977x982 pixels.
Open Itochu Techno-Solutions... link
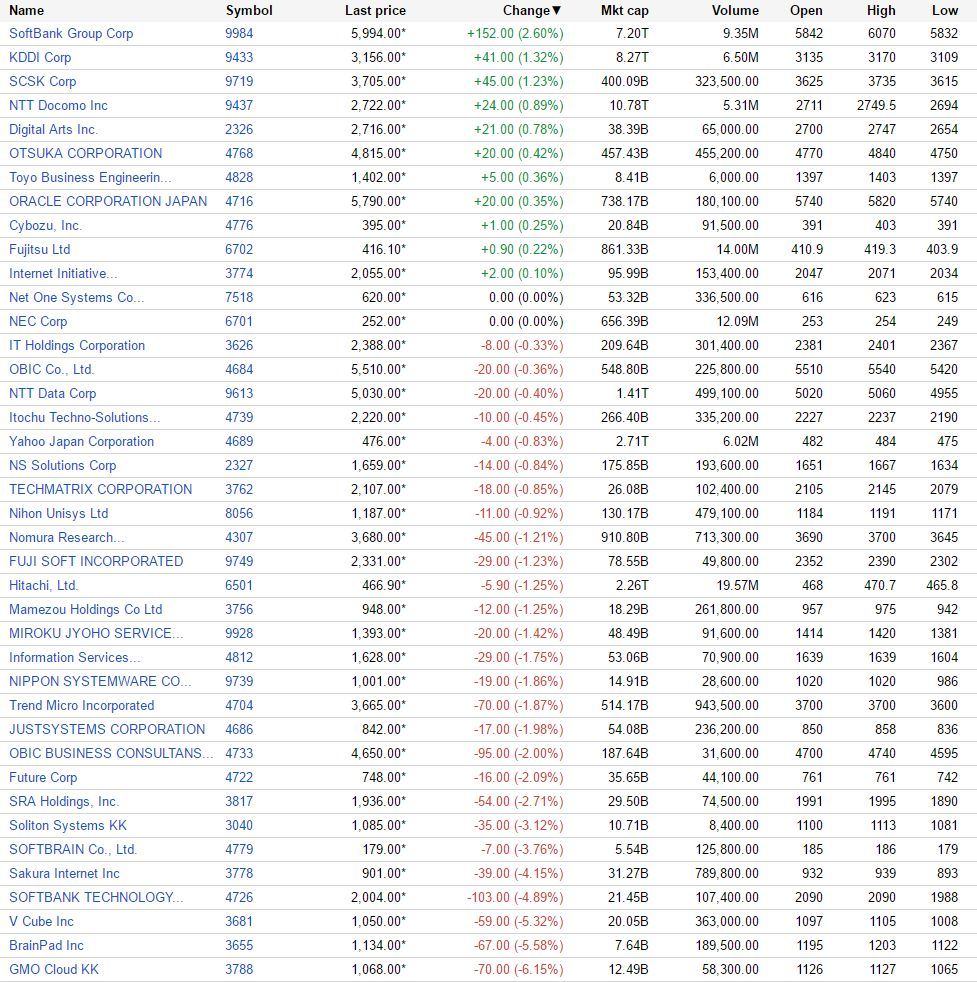coord(85,418)
